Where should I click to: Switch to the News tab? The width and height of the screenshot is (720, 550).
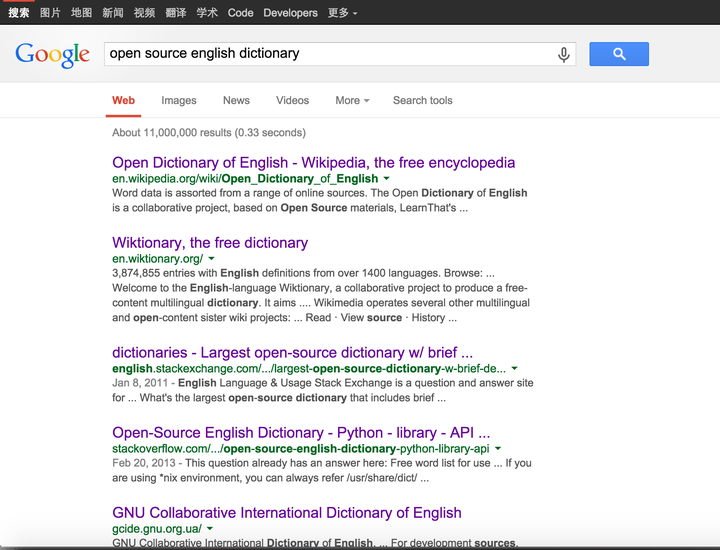(x=236, y=101)
